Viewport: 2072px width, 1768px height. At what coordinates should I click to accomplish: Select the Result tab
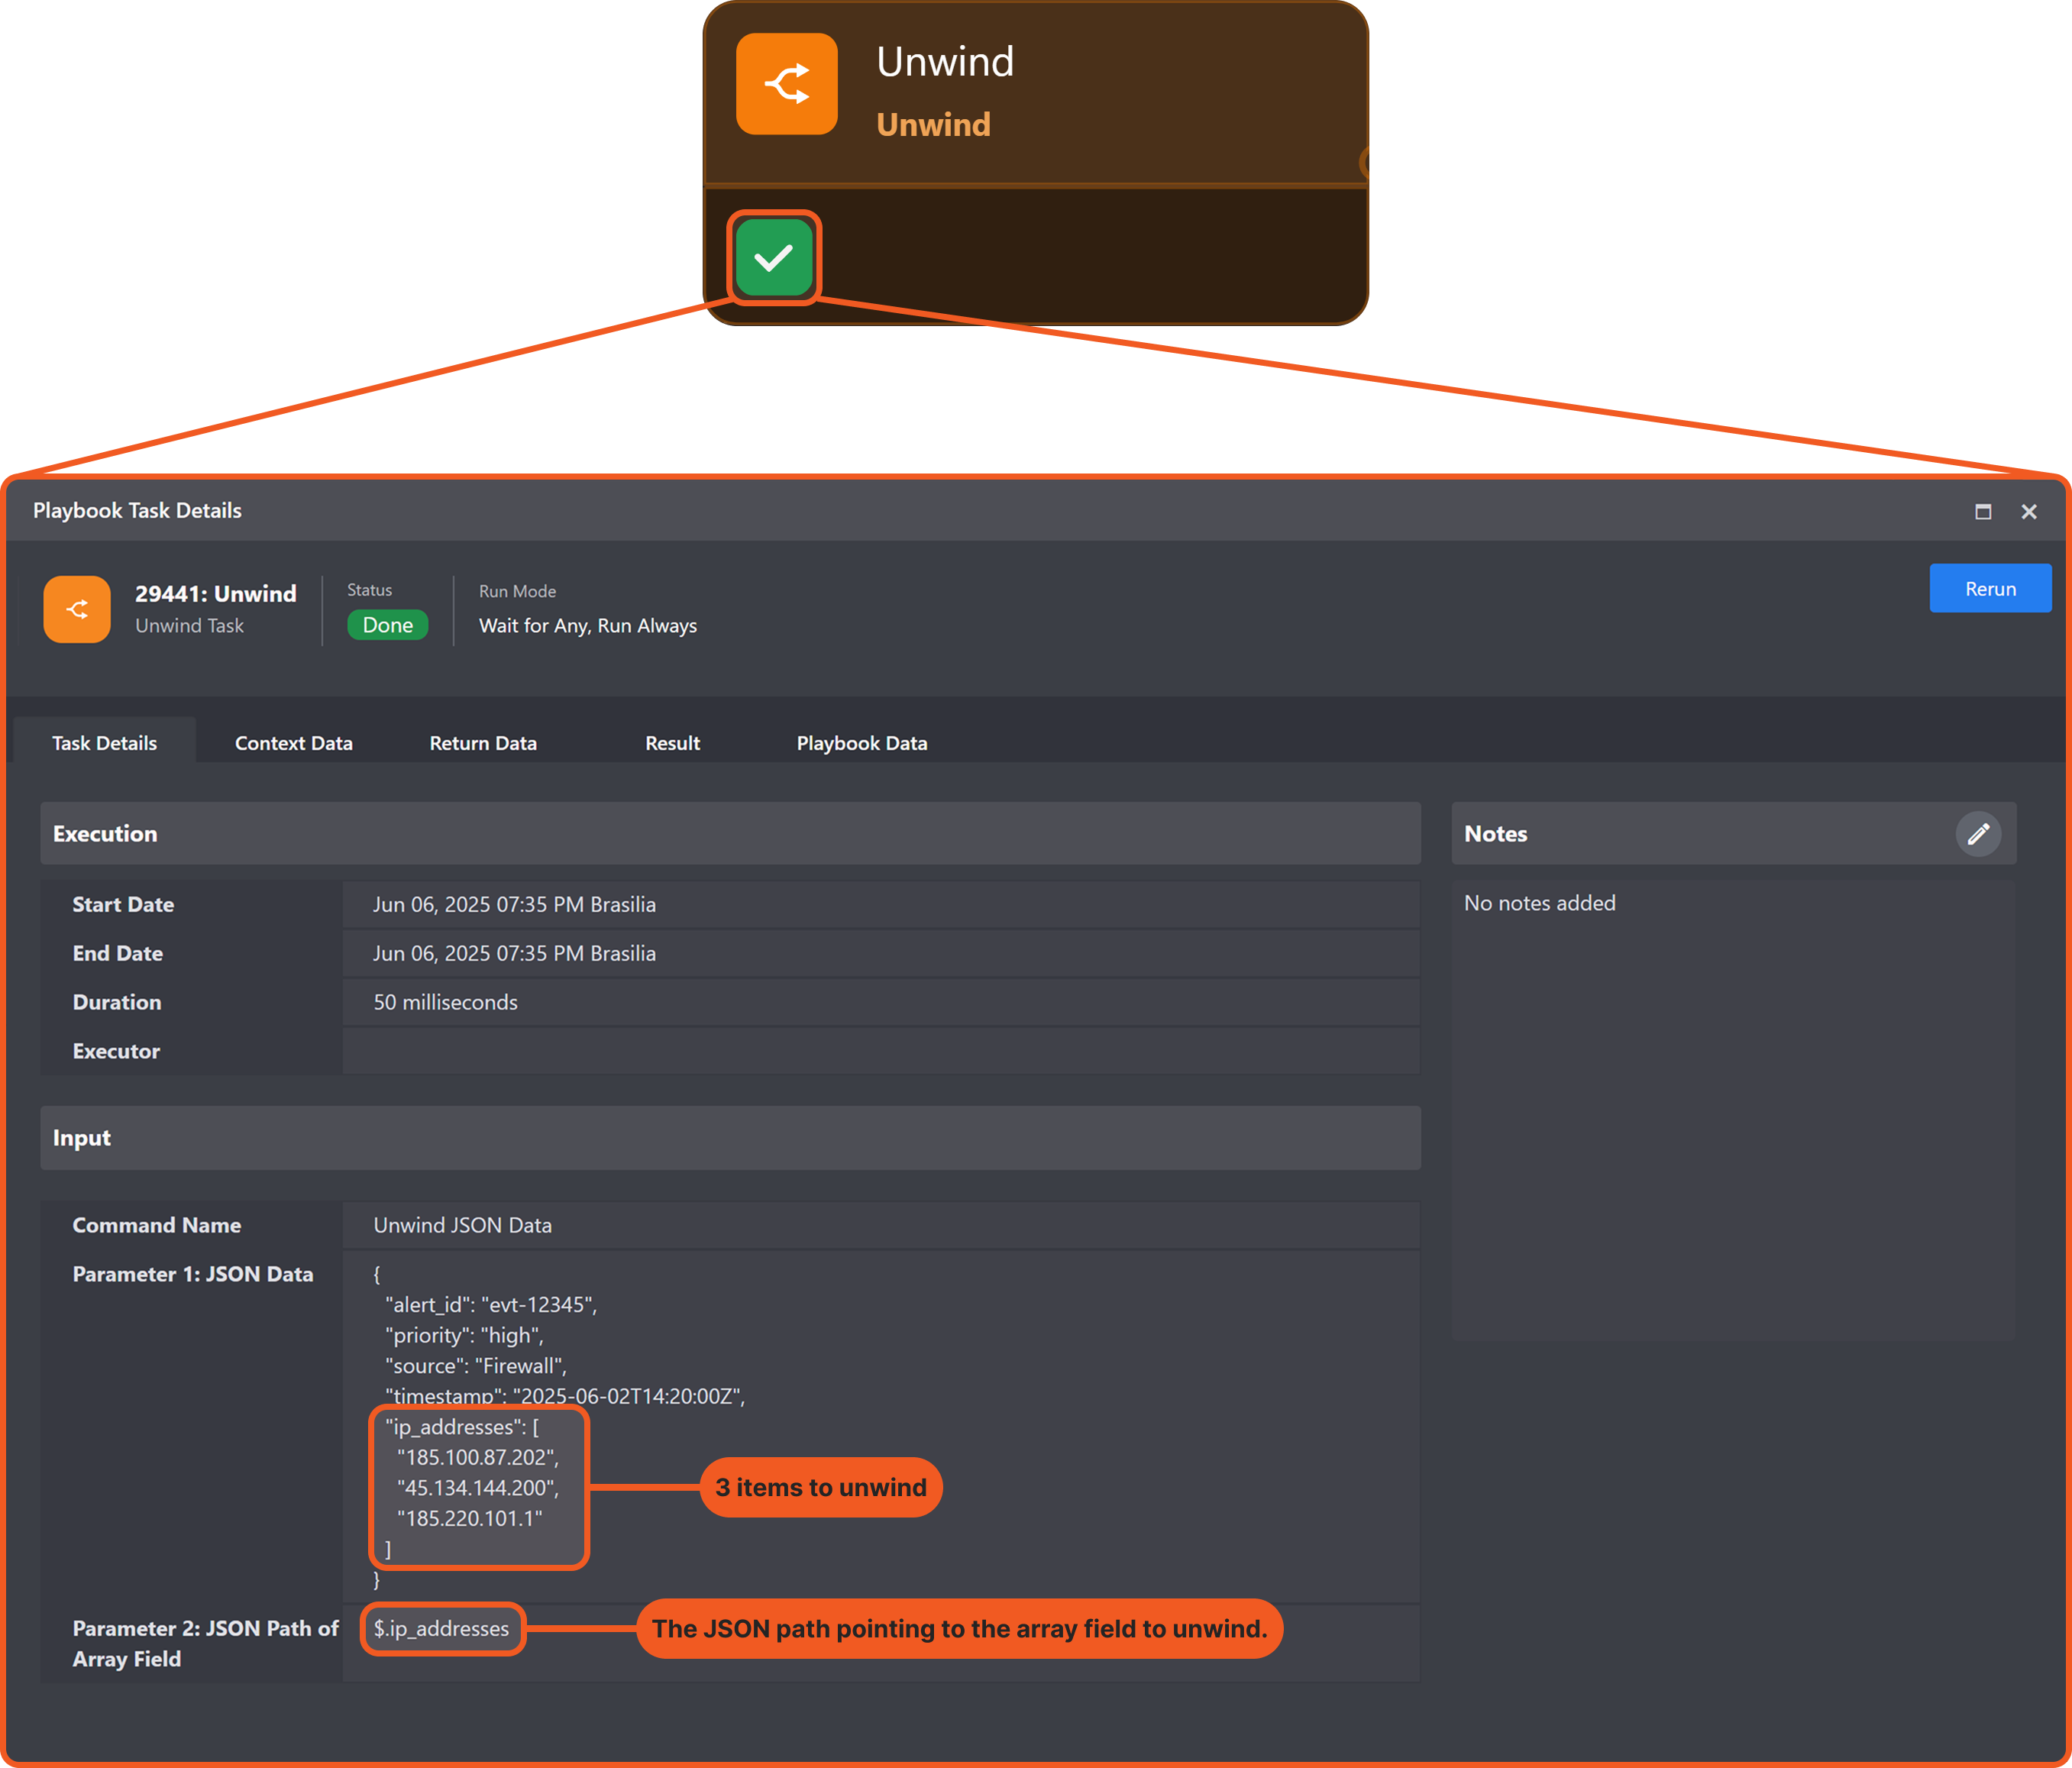(x=672, y=743)
